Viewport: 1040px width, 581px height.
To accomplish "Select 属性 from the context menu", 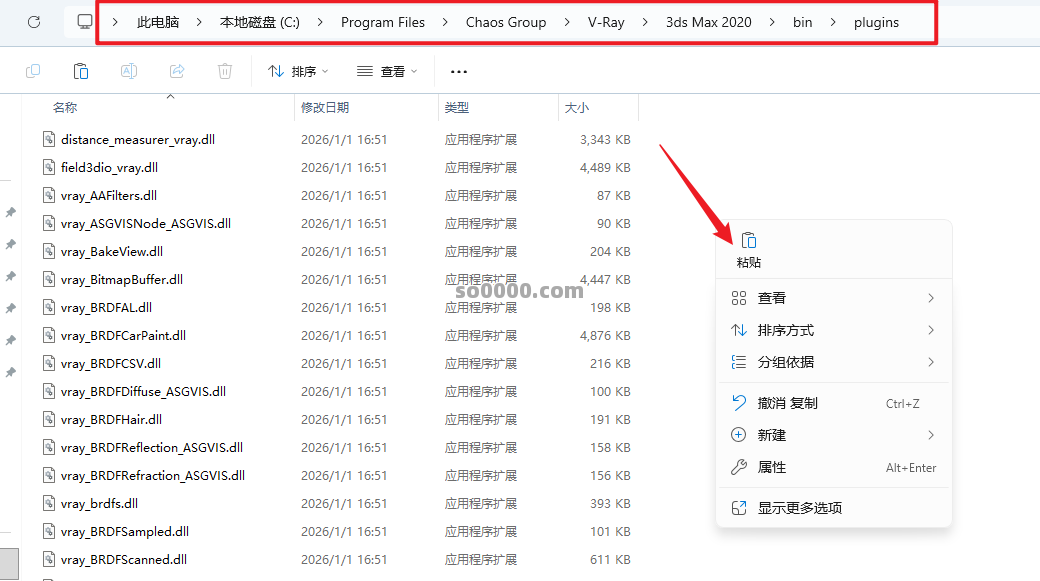I will (x=772, y=467).
